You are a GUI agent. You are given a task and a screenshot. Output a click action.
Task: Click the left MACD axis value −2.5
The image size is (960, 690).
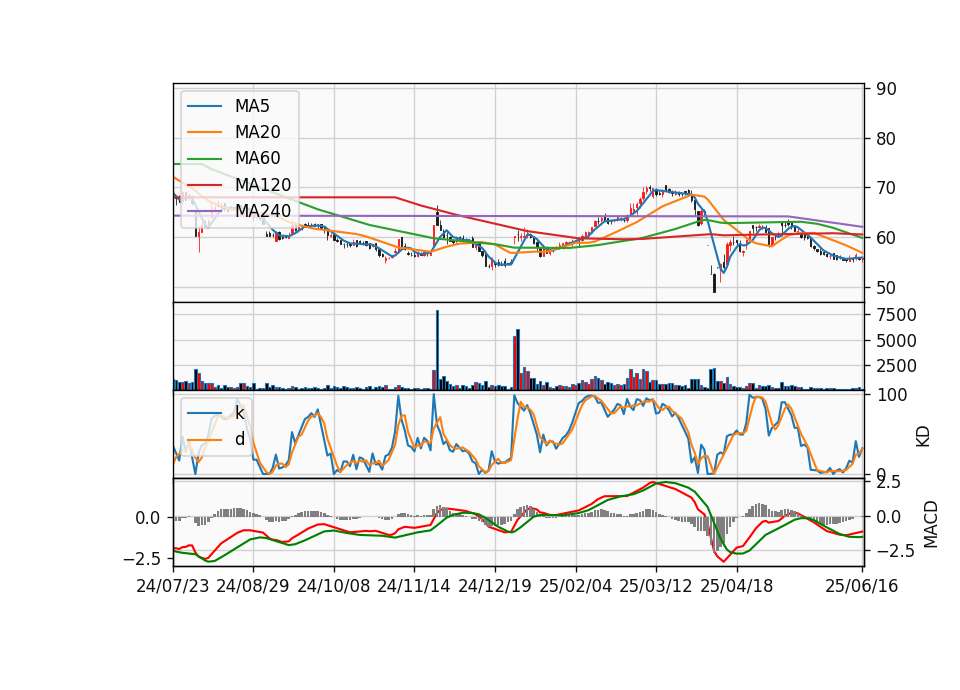141,558
